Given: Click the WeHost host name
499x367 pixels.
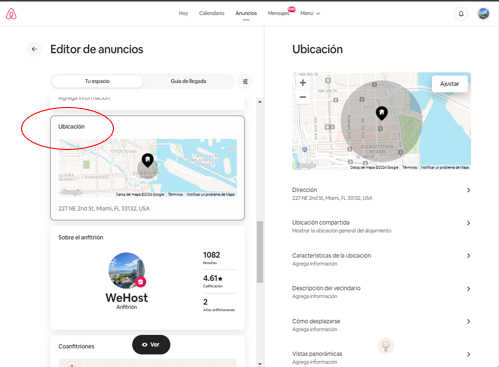Looking at the screenshot, I should pyautogui.click(x=127, y=298).
